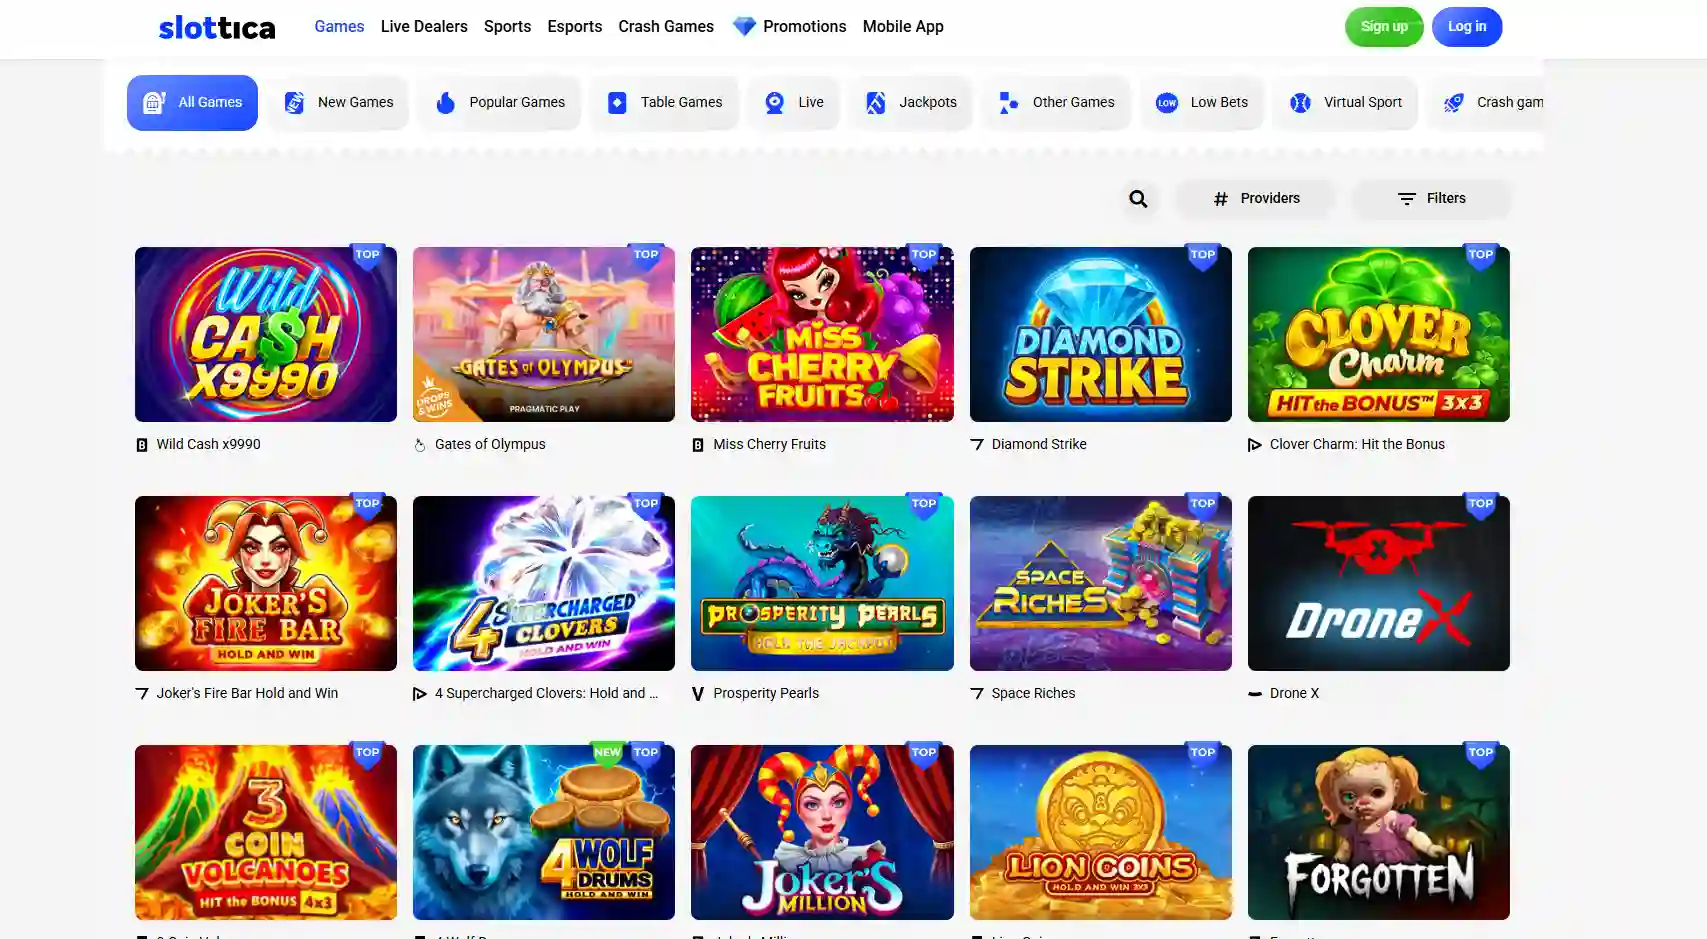
Task: Open the Providers dropdown
Action: pyautogui.click(x=1256, y=199)
